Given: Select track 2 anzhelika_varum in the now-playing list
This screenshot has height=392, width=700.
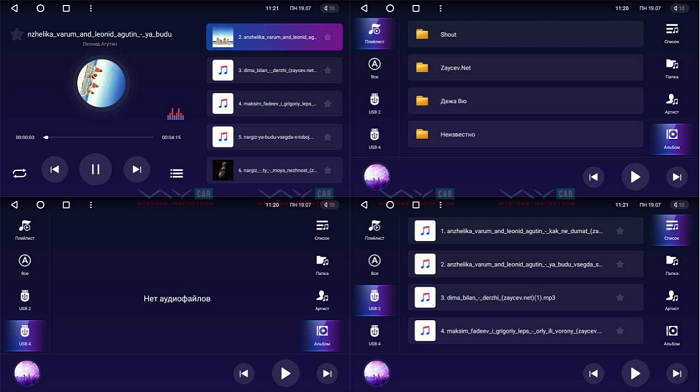Looking at the screenshot, I should click(x=275, y=37).
